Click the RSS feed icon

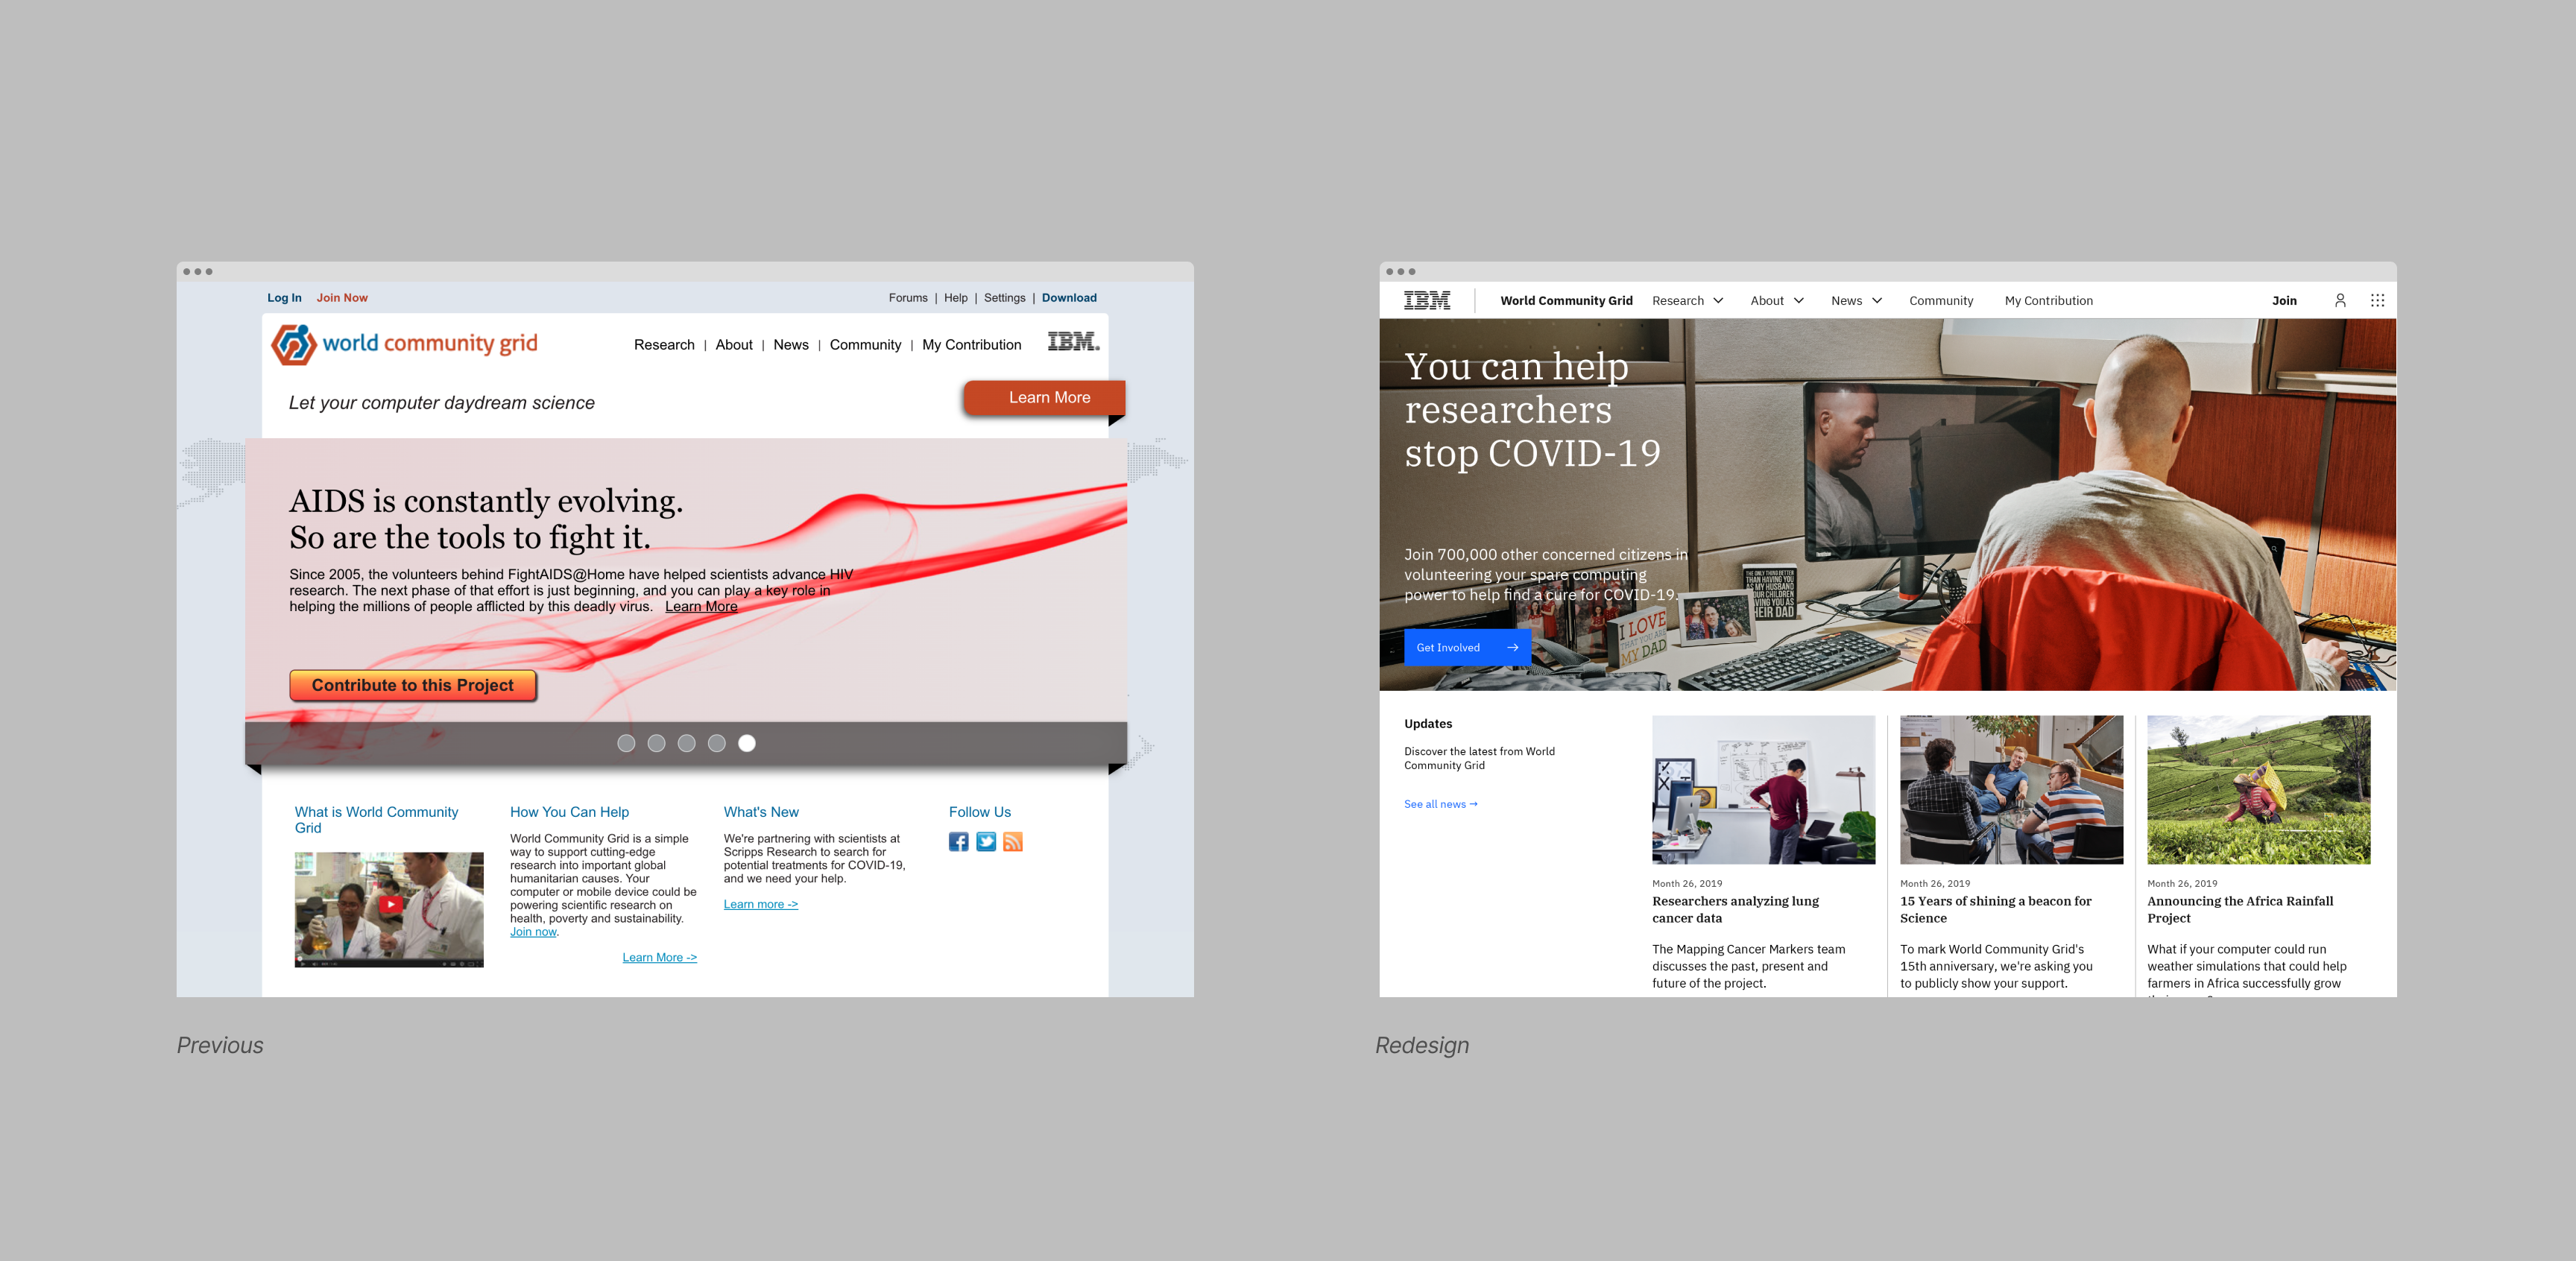pyautogui.click(x=1013, y=841)
